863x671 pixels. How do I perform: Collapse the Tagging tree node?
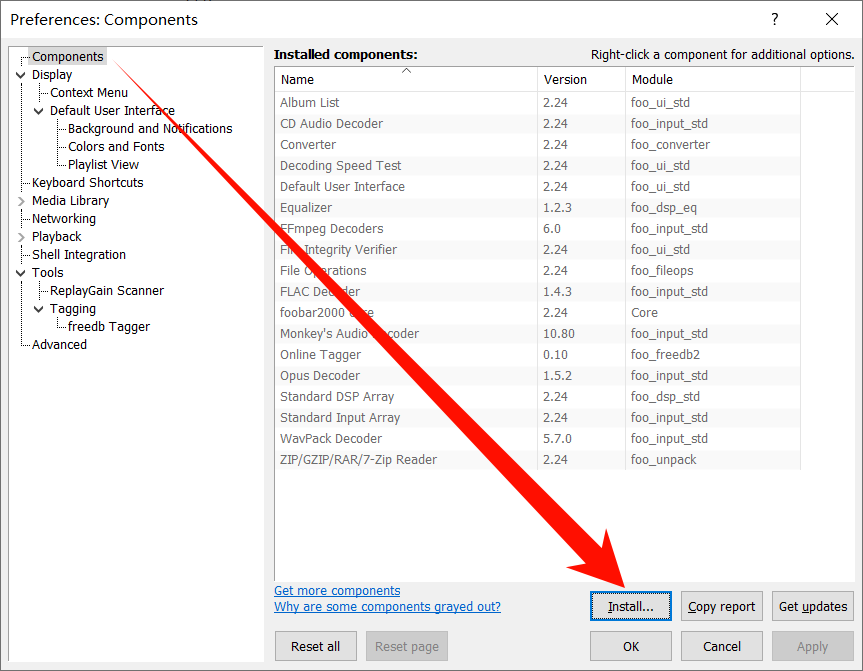click(39, 309)
